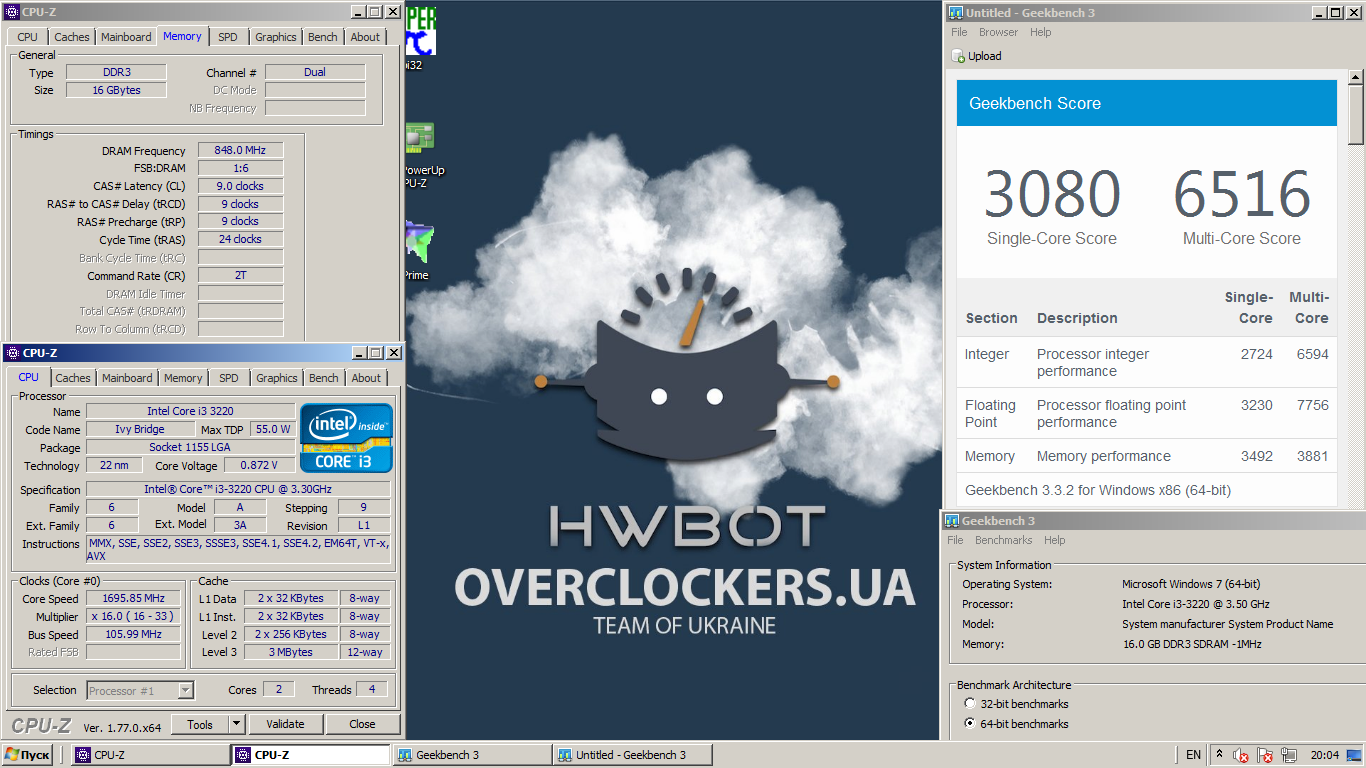
Task: Switch to Caches tab in upper CPU-Z window
Action: coord(72,37)
